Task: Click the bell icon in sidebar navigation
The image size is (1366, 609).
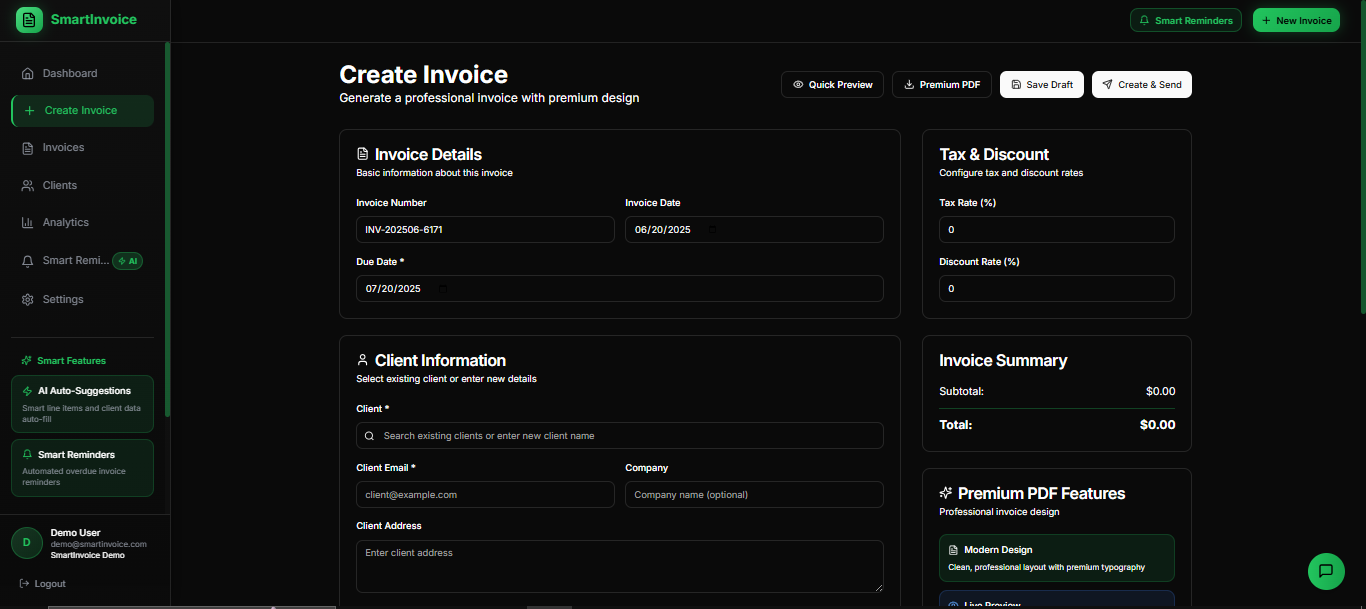Action: [28, 260]
